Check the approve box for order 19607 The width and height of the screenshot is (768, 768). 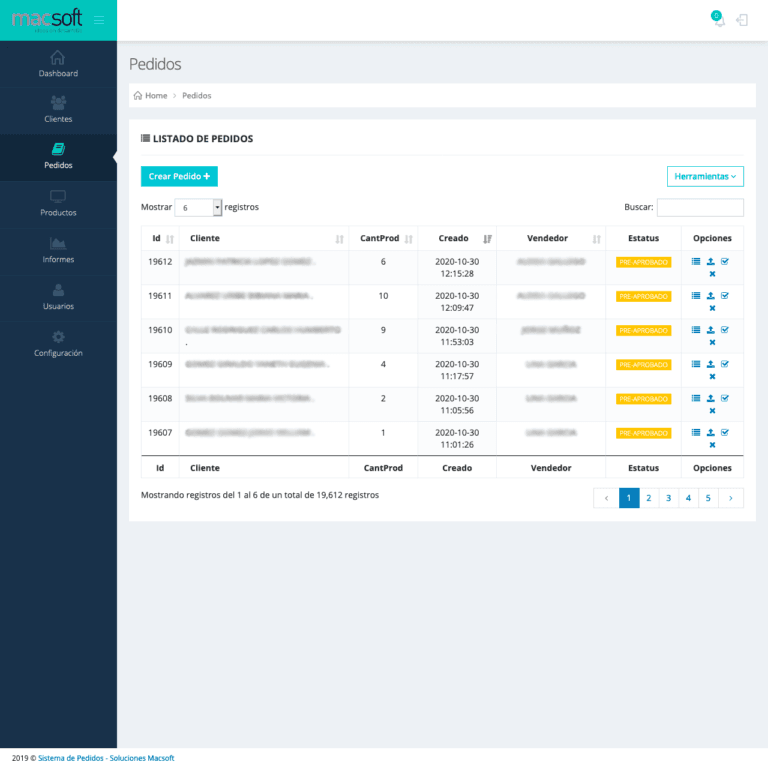725,432
